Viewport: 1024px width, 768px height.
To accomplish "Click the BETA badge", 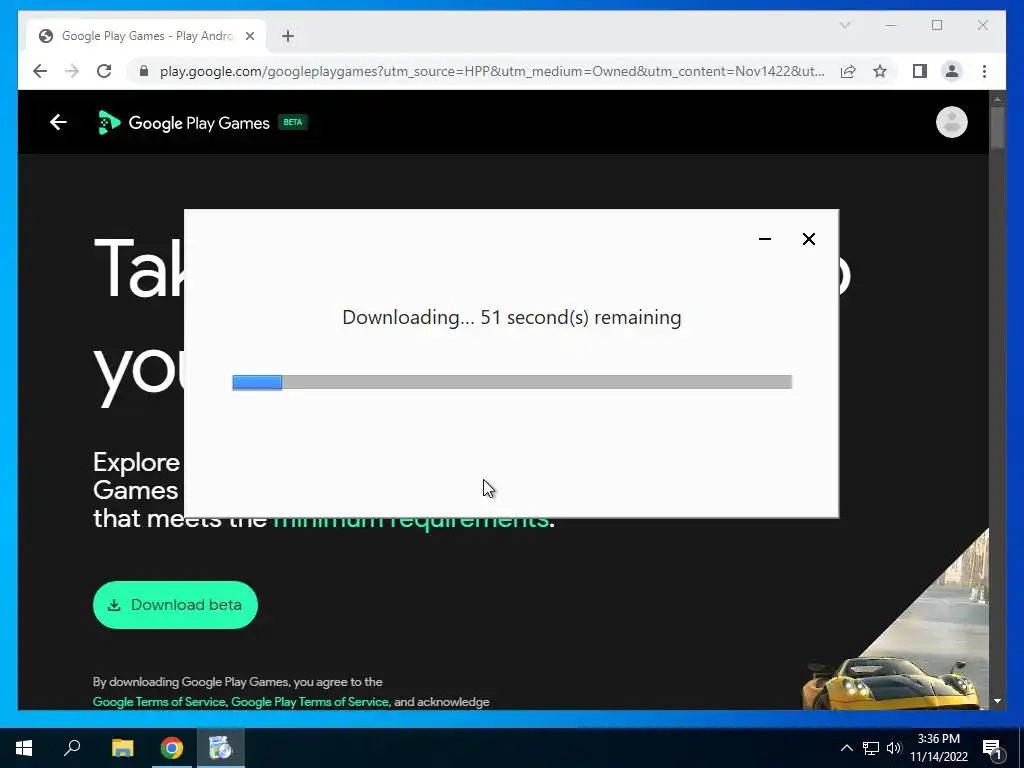I will 293,122.
